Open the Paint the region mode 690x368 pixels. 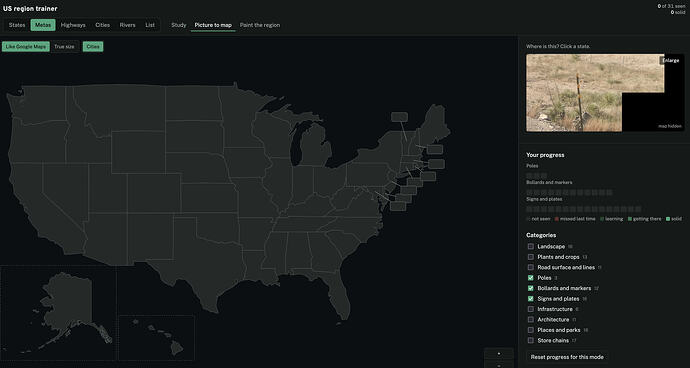(x=260, y=25)
